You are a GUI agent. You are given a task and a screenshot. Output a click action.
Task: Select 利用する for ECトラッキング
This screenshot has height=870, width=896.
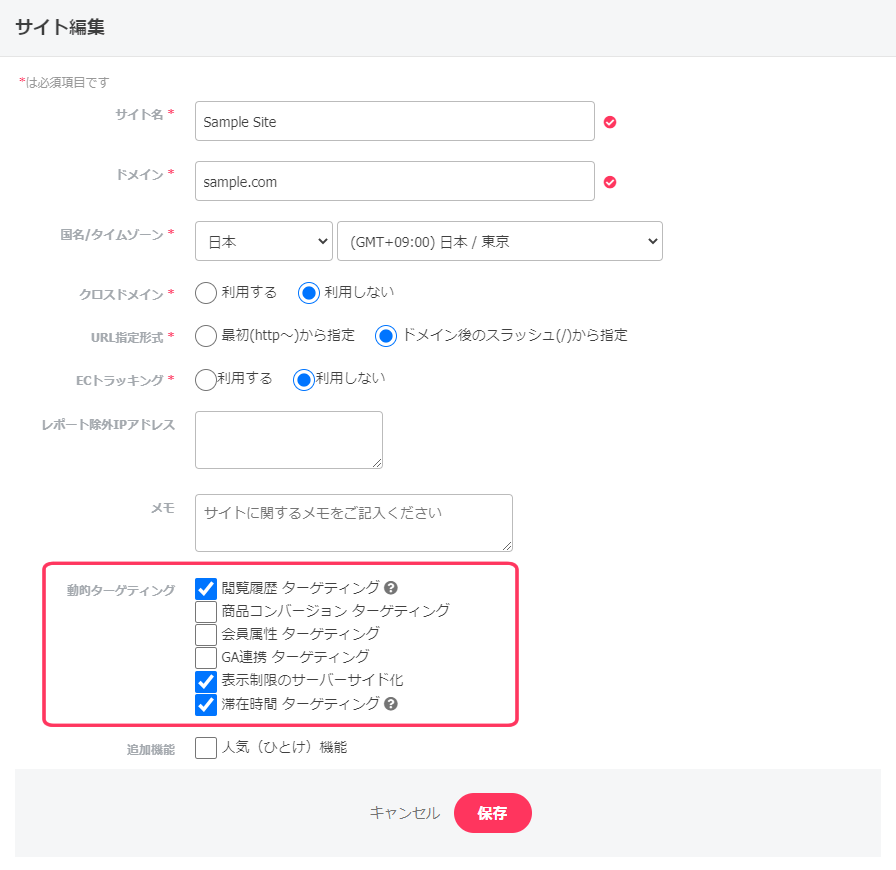pos(206,379)
